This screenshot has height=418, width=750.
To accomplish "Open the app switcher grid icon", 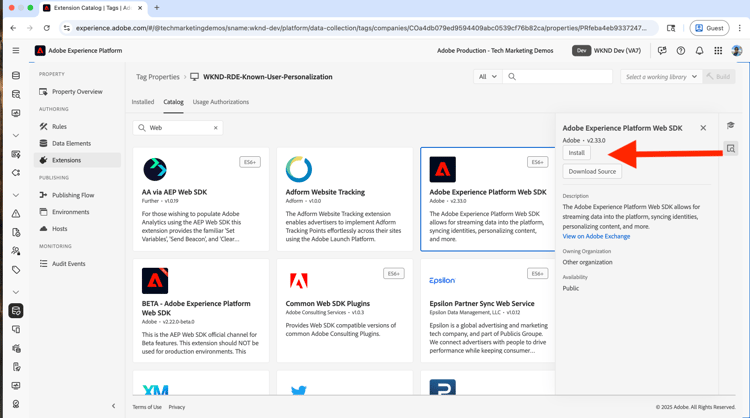I will [718, 51].
